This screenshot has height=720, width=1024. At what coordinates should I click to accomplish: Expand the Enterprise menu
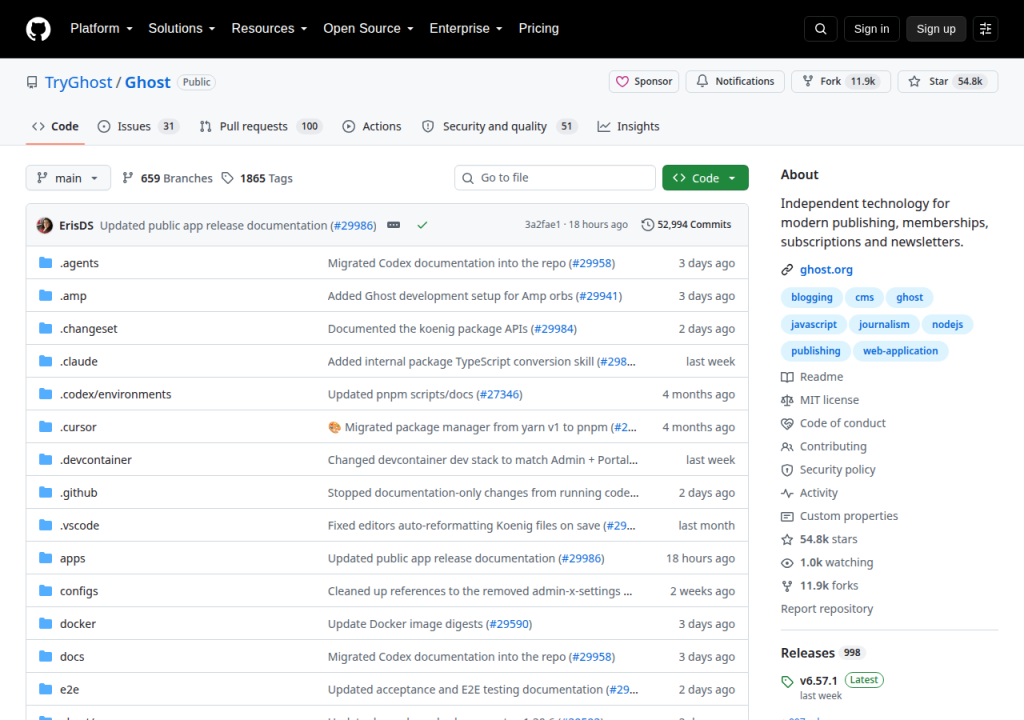coord(466,29)
